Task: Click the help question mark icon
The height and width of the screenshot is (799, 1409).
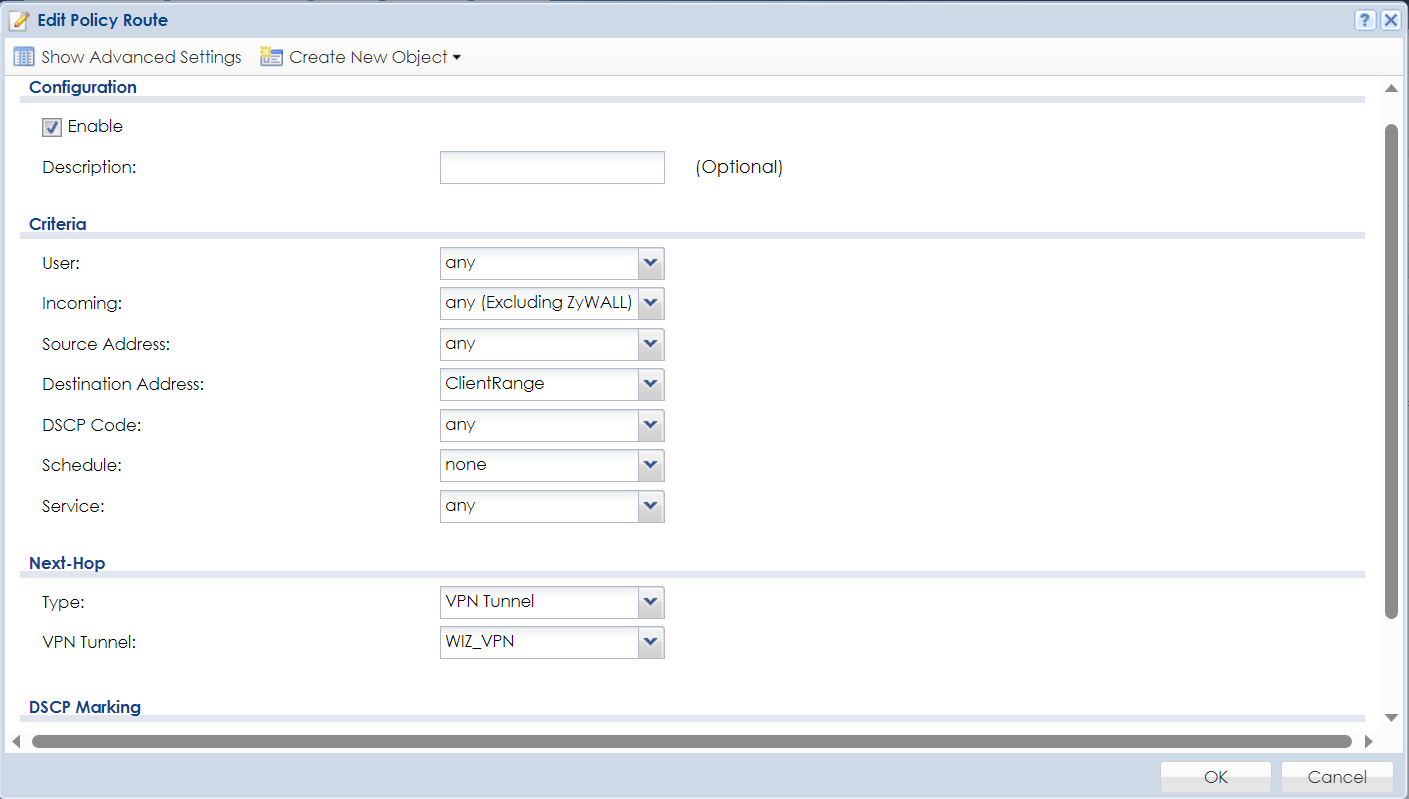Action: pyautogui.click(x=1365, y=20)
